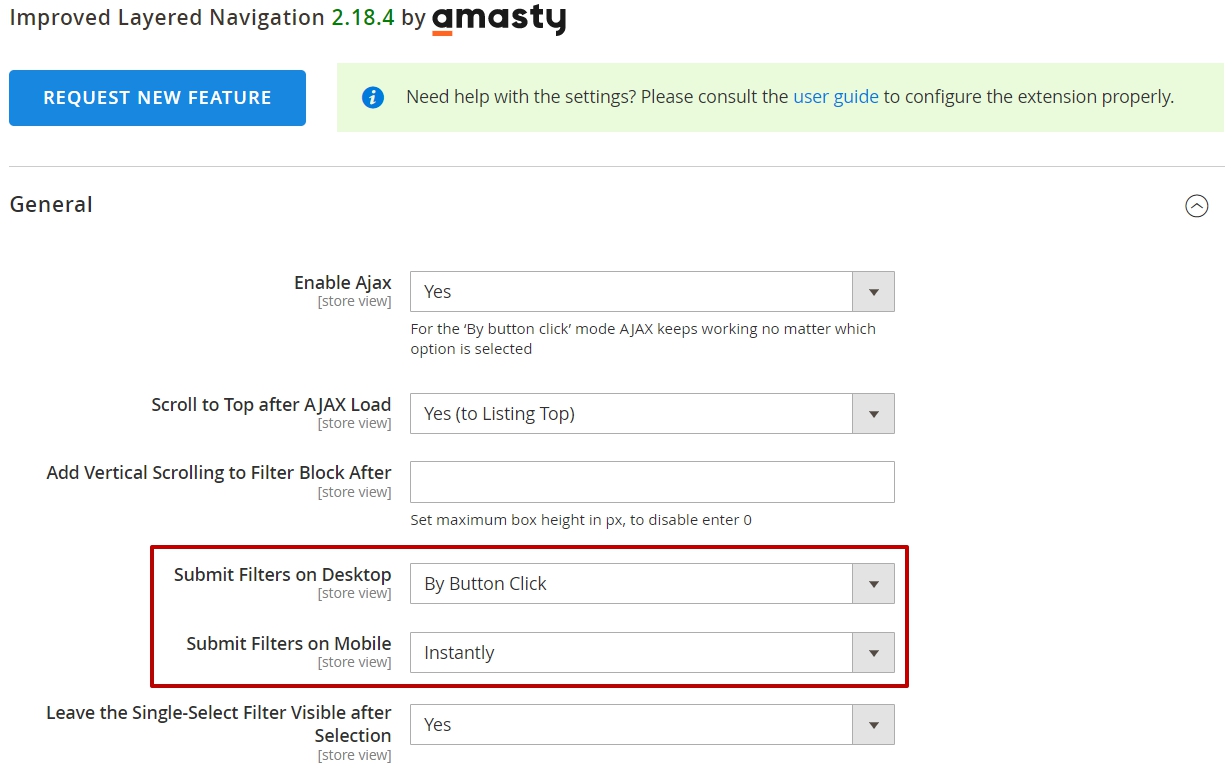The width and height of the screenshot is (1232, 768).
Task: Collapse the General section via circle chevron
Action: click(x=1196, y=206)
